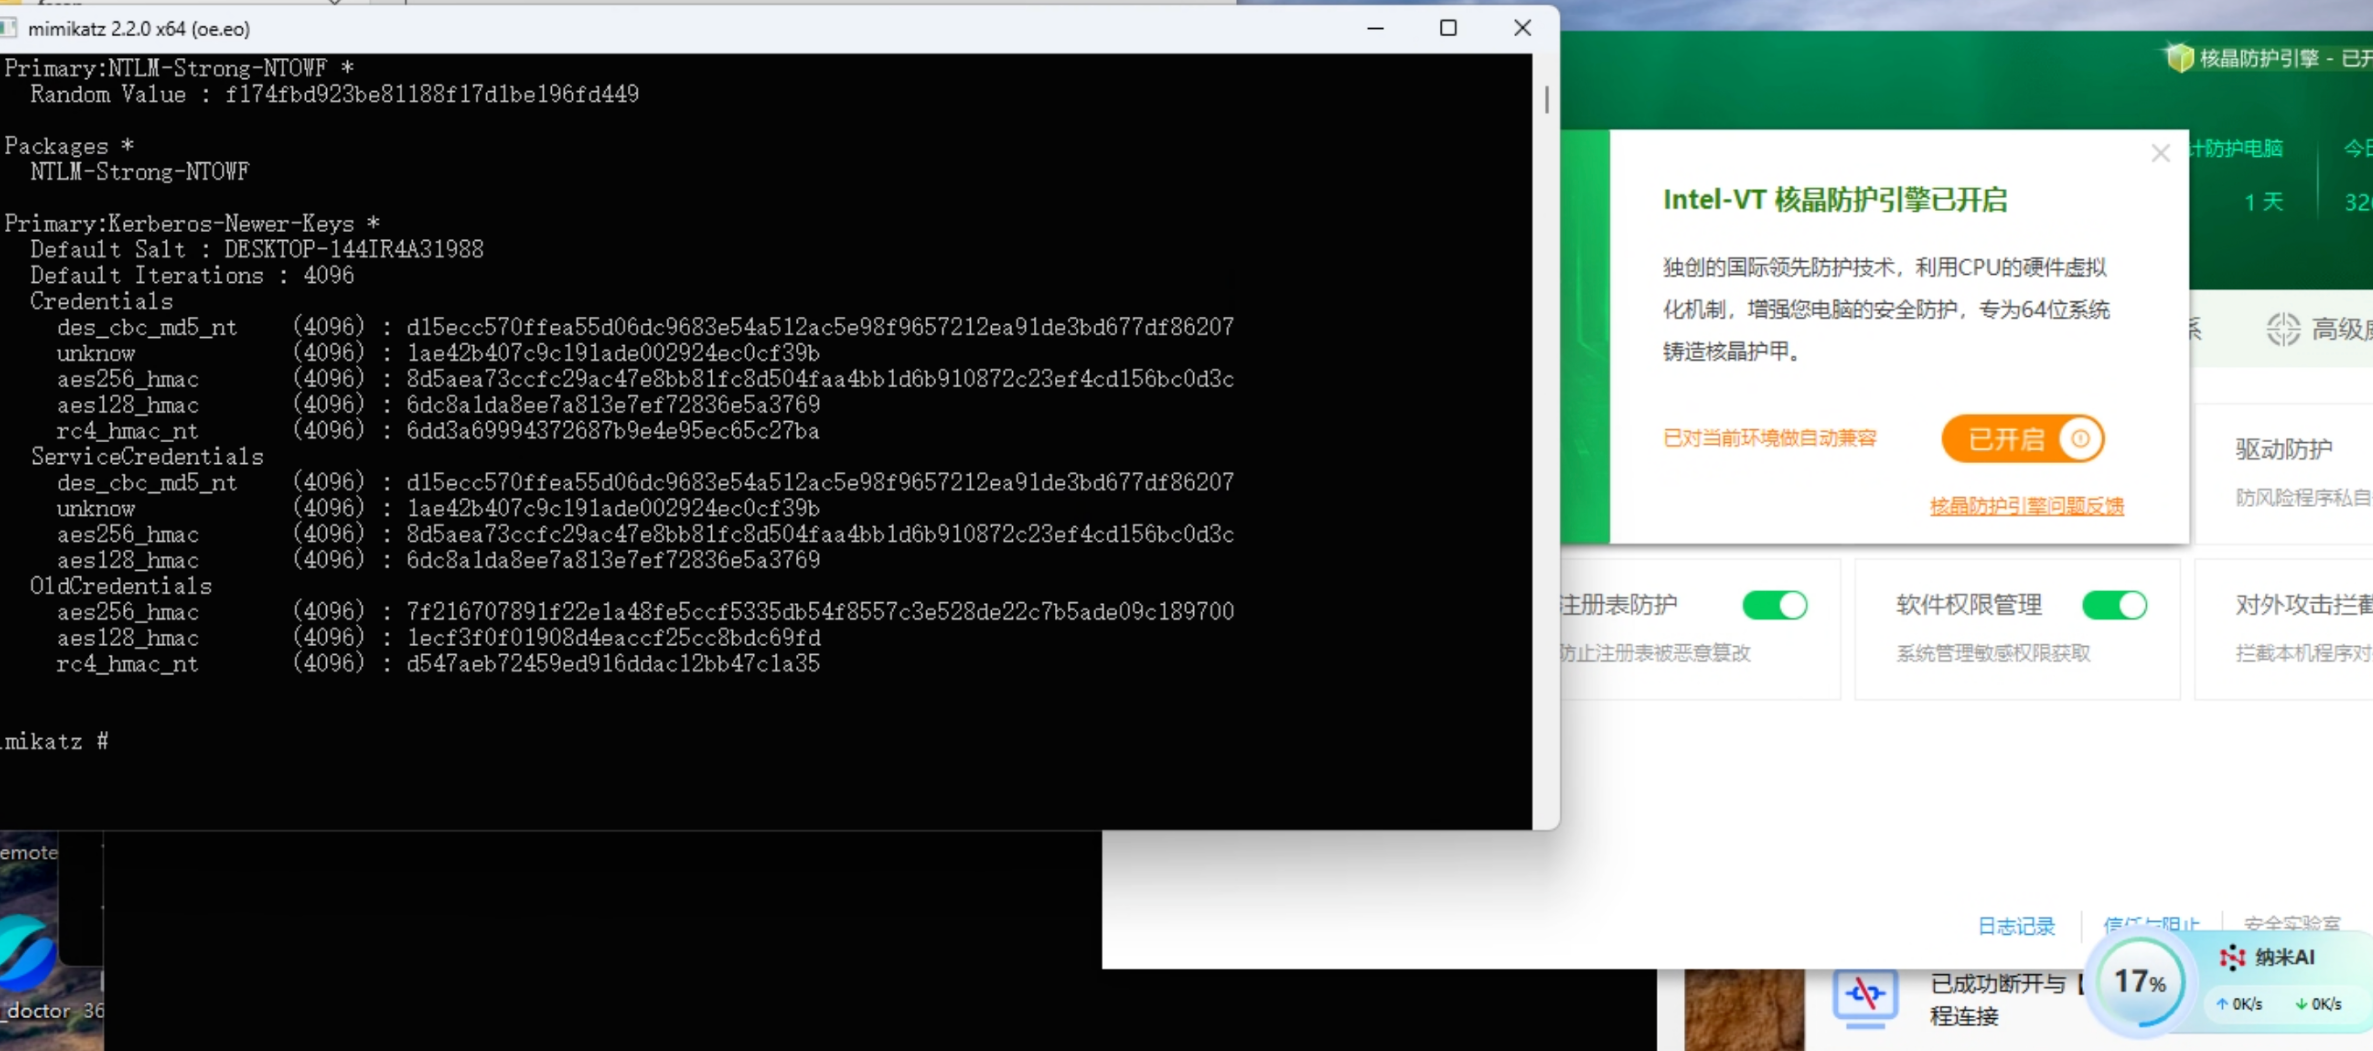
Task: Click the round icon beside 高级 tab
Action: pyautogui.click(x=2283, y=329)
